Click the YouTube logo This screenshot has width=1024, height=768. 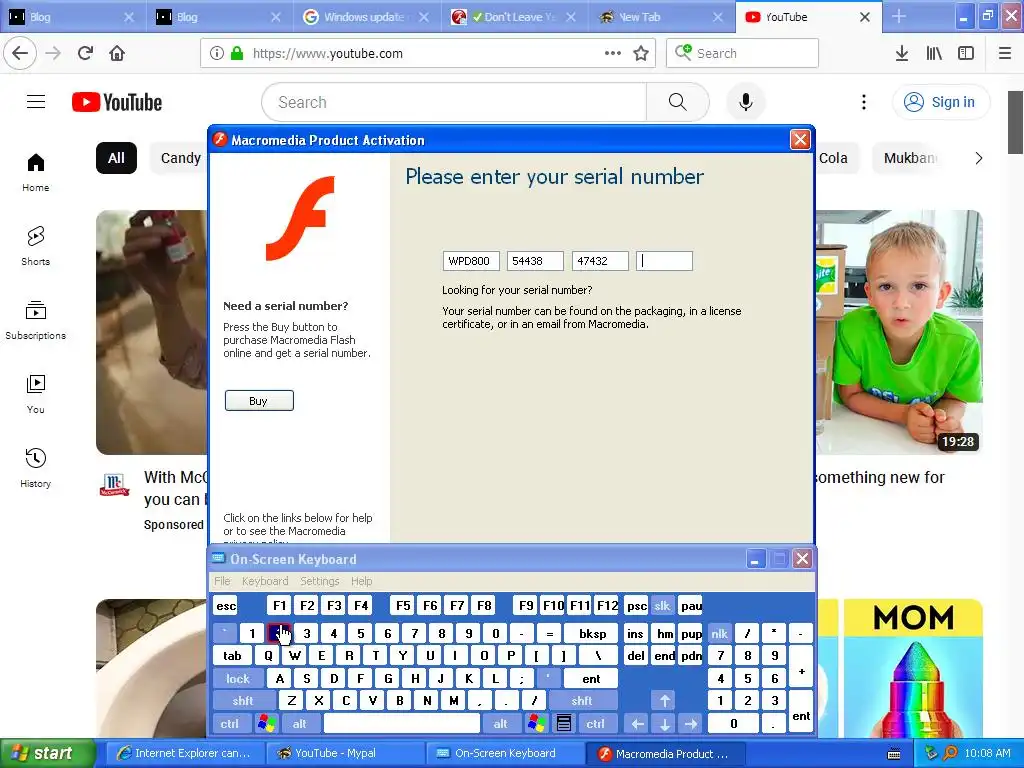point(117,102)
